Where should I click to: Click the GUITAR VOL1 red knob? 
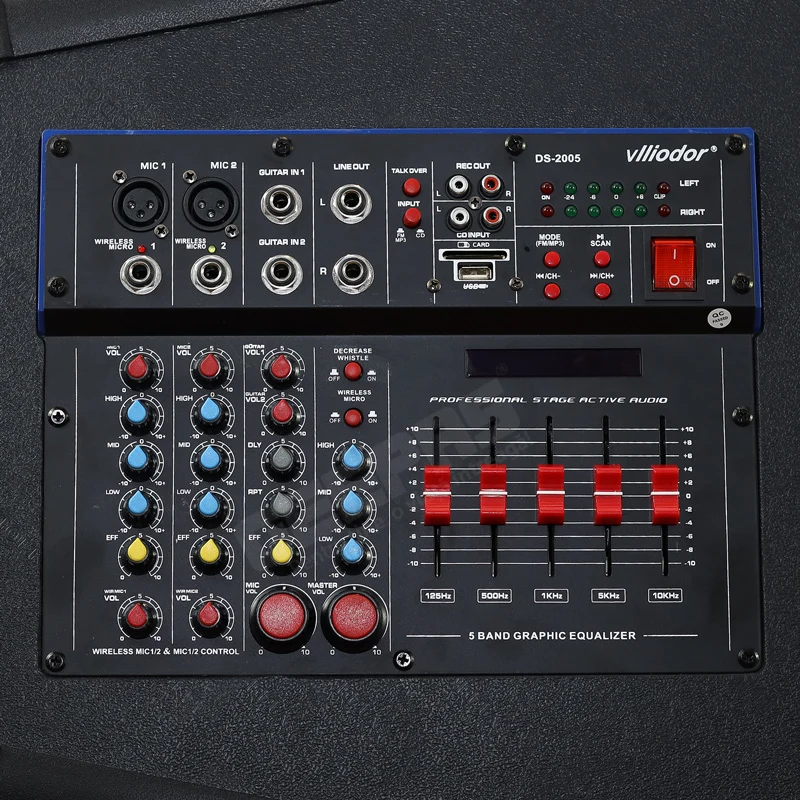point(281,369)
